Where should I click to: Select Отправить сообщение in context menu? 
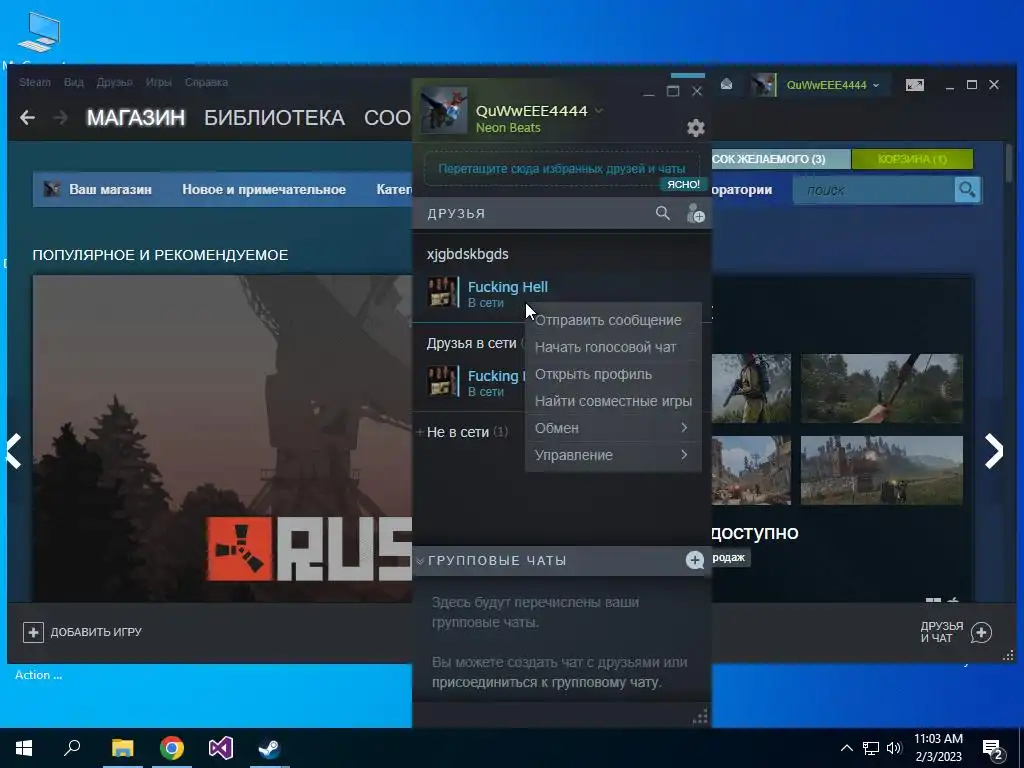(613, 320)
